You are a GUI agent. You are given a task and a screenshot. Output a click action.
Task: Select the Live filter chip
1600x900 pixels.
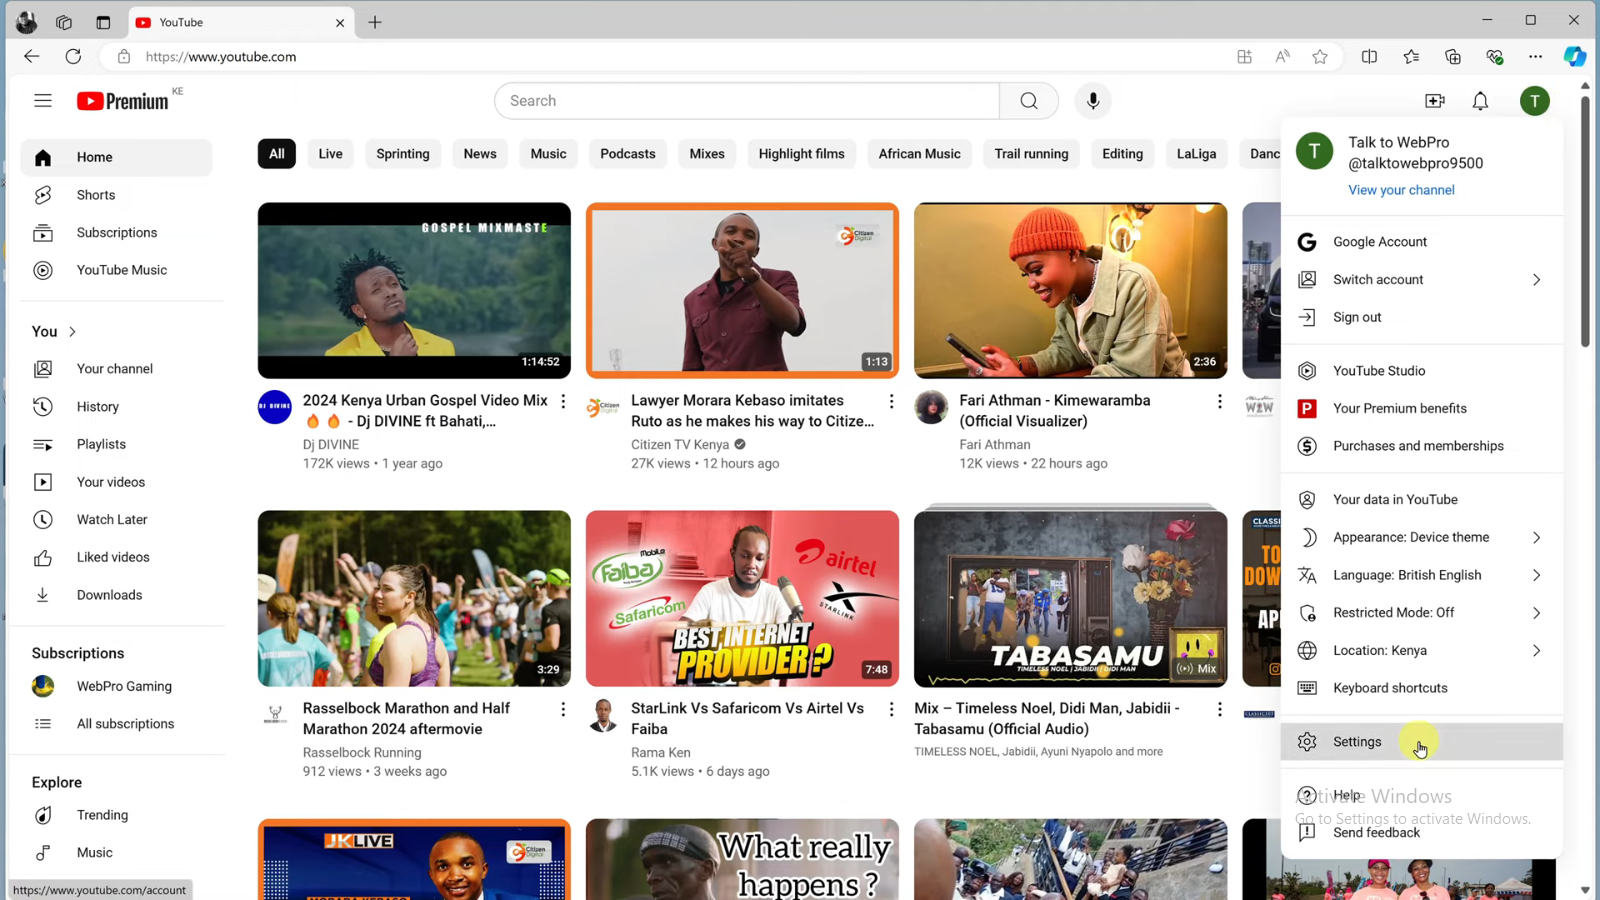[x=330, y=154]
